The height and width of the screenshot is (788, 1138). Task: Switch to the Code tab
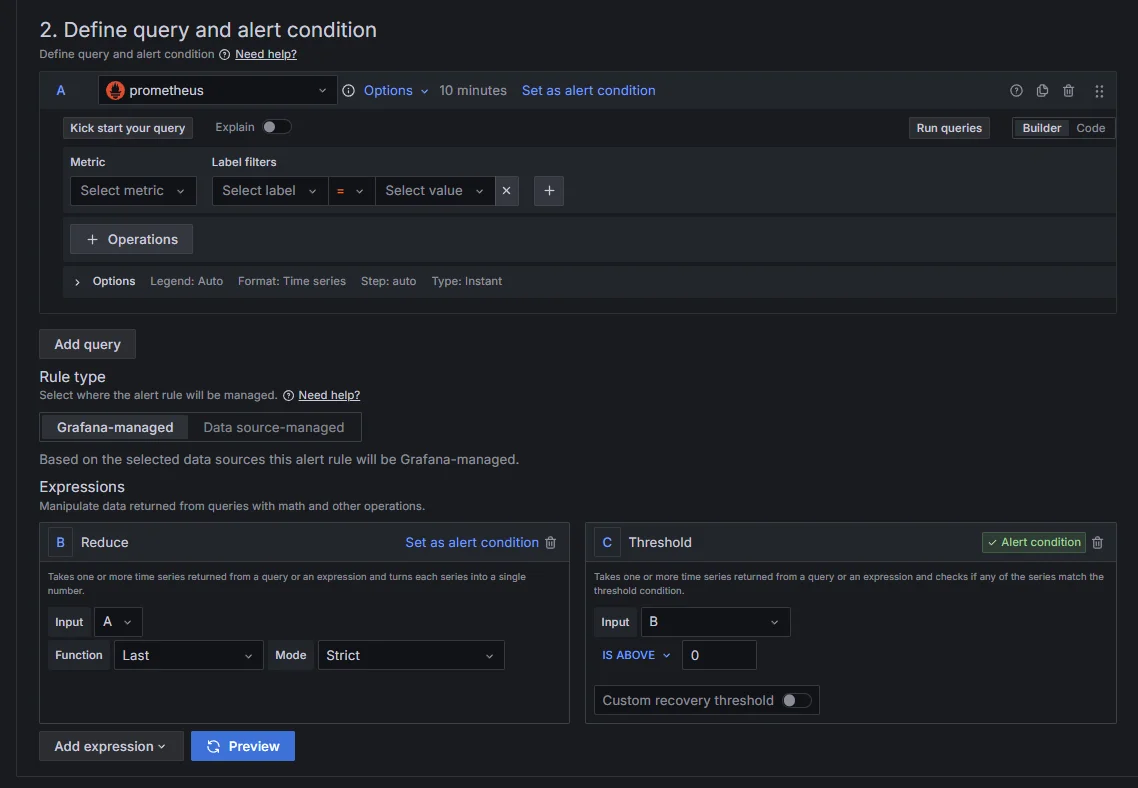pyautogui.click(x=1090, y=127)
